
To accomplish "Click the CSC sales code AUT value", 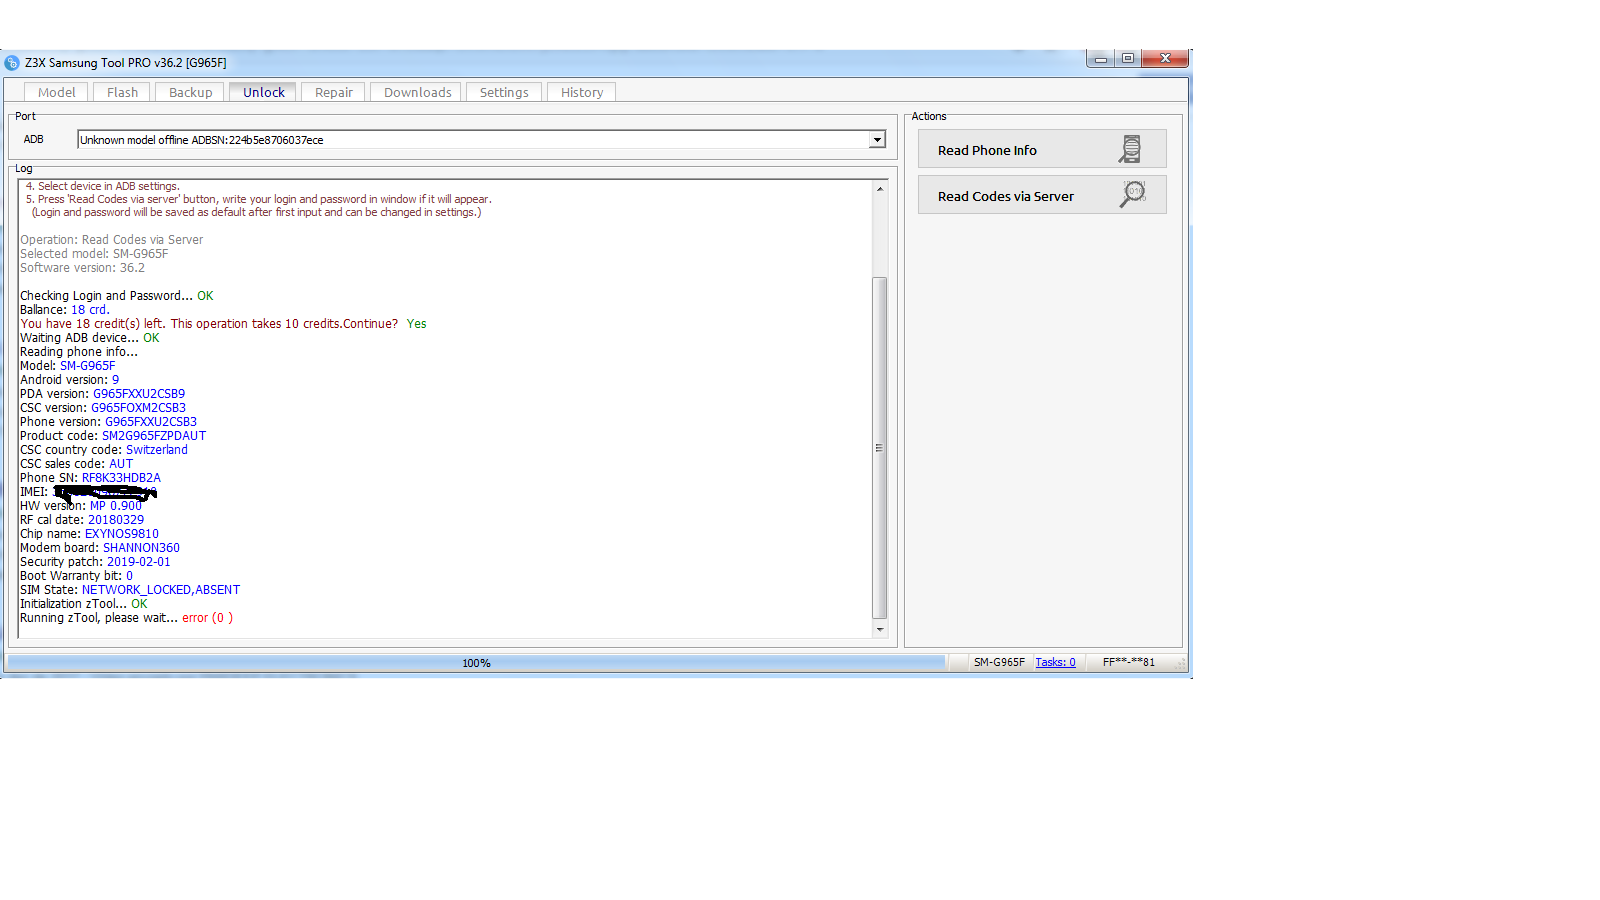I will [121, 464].
